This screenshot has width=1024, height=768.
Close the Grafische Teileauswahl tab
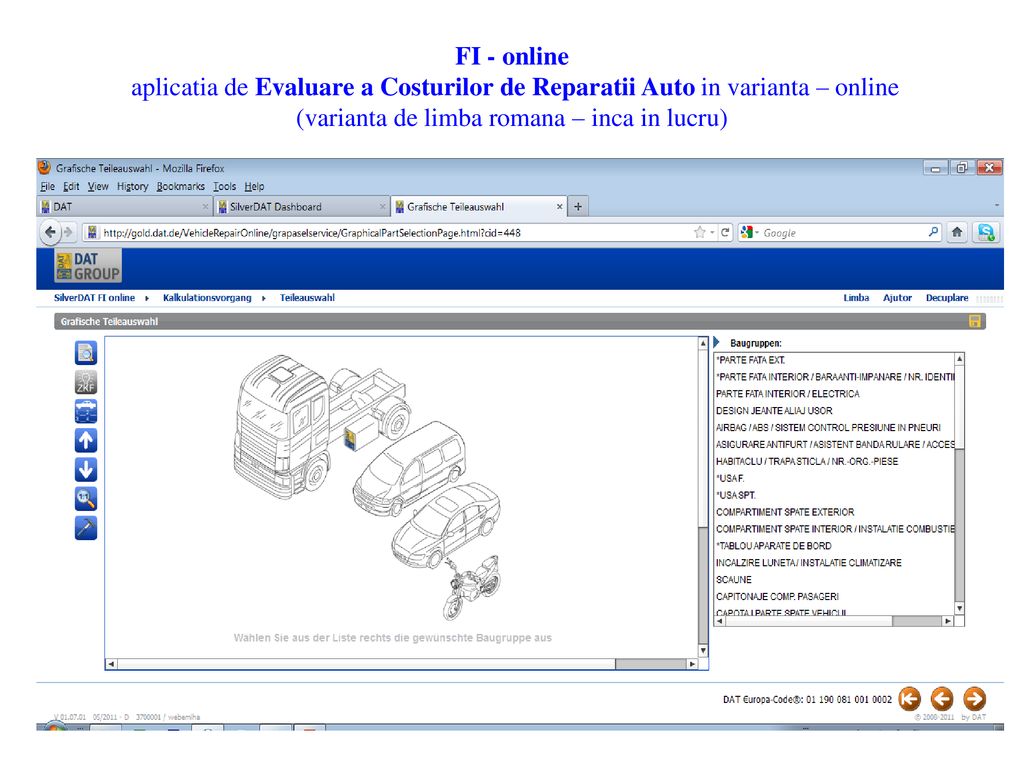tap(559, 206)
